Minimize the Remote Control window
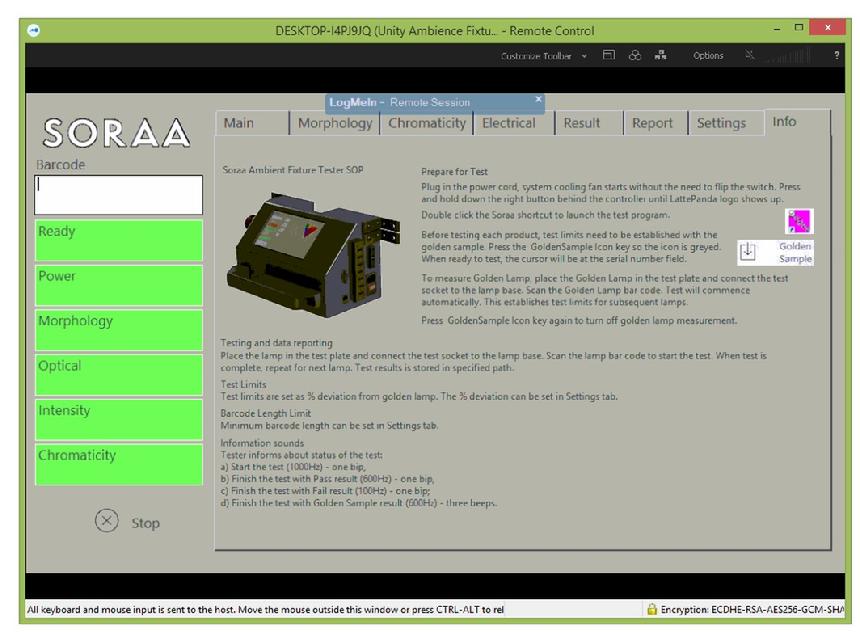 pyautogui.click(x=777, y=29)
